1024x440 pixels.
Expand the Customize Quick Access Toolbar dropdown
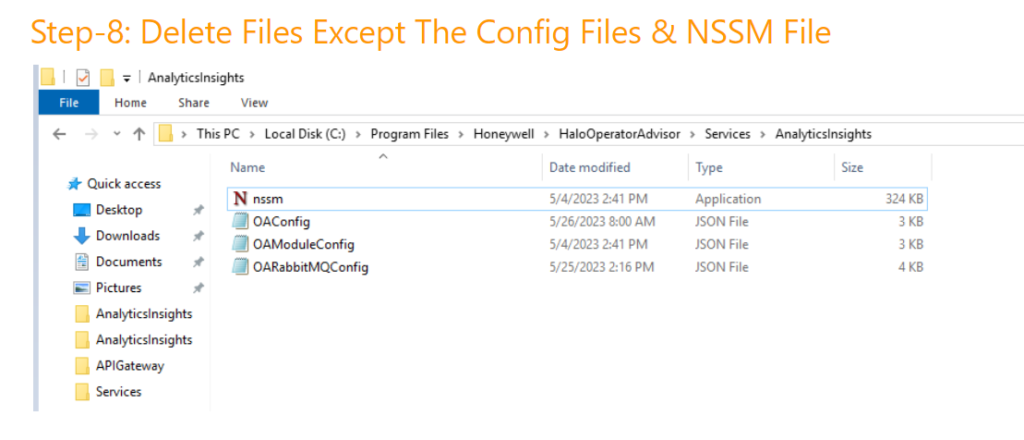pyautogui.click(x=127, y=78)
